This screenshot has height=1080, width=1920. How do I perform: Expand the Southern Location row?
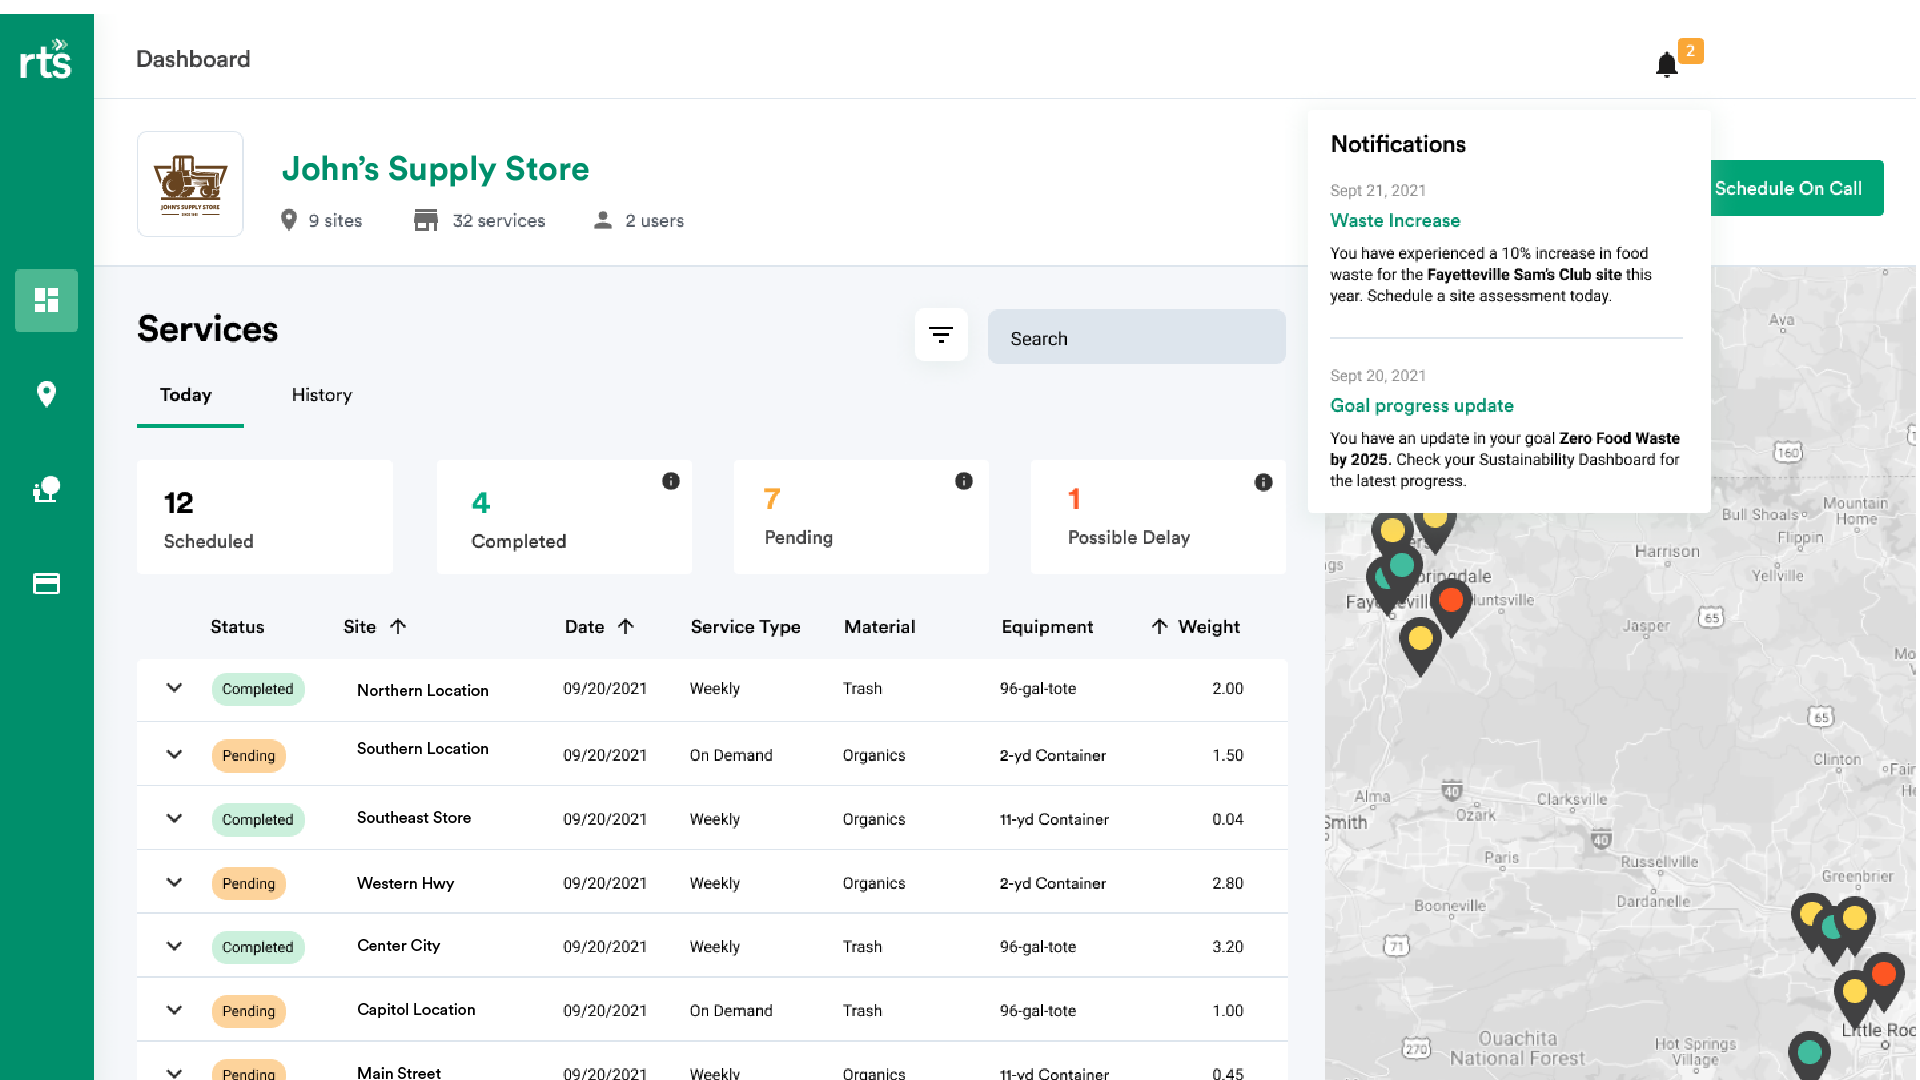point(174,754)
